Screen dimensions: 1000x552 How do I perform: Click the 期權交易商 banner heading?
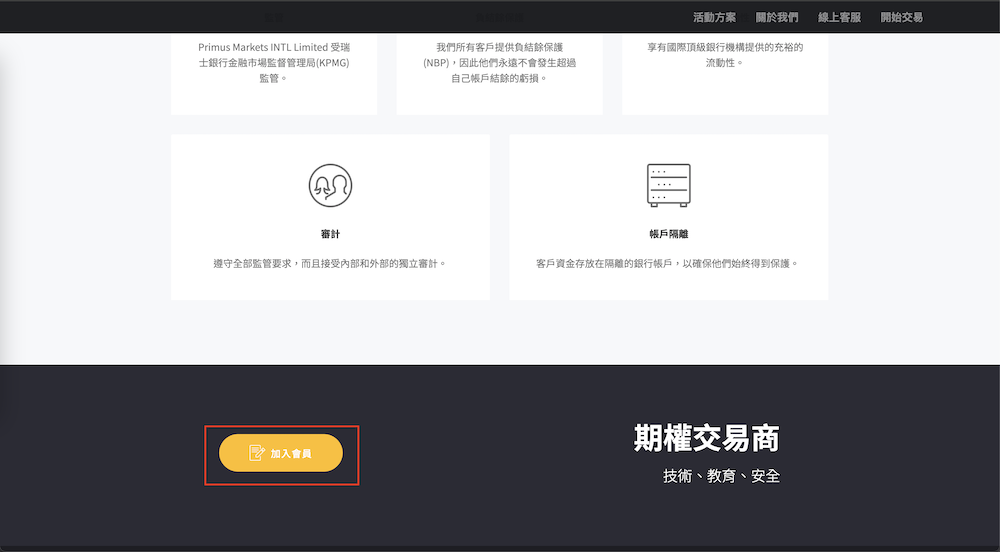click(x=706, y=438)
